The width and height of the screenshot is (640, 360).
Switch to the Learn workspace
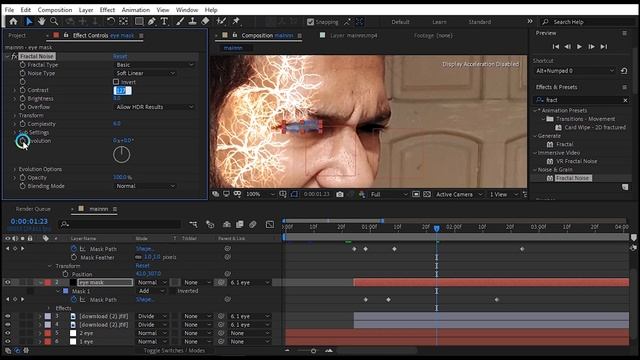pyautogui.click(x=439, y=22)
